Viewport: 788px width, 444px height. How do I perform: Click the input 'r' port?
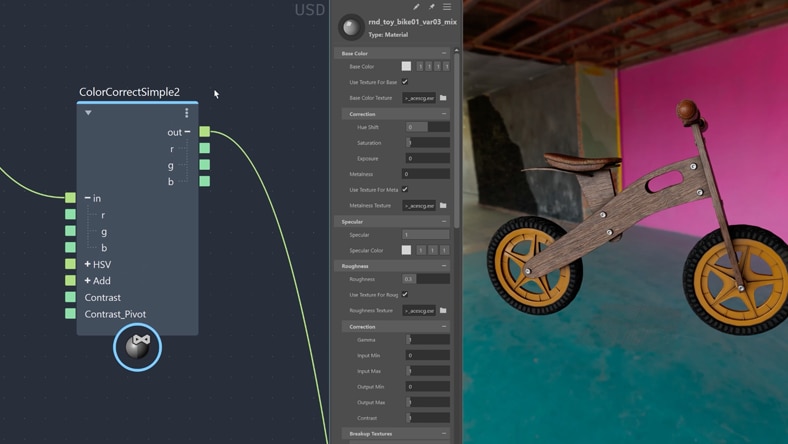pyautogui.click(x=70, y=214)
